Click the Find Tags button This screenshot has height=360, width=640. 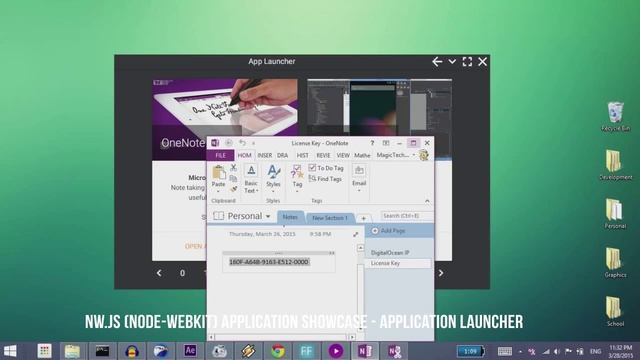click(325, 179)
